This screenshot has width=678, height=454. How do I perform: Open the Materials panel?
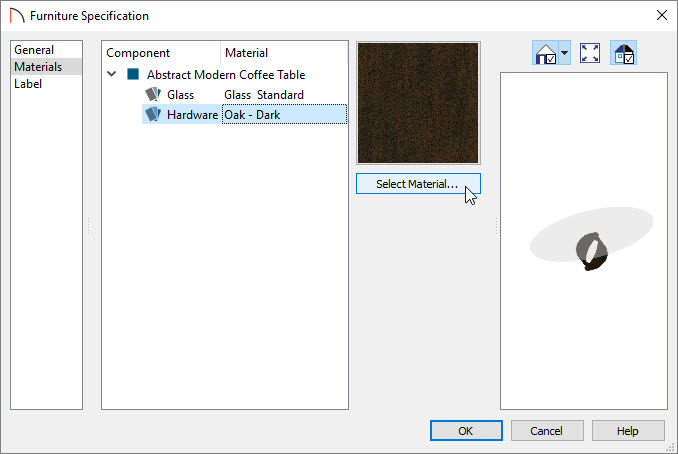click(x=46, y=67)
